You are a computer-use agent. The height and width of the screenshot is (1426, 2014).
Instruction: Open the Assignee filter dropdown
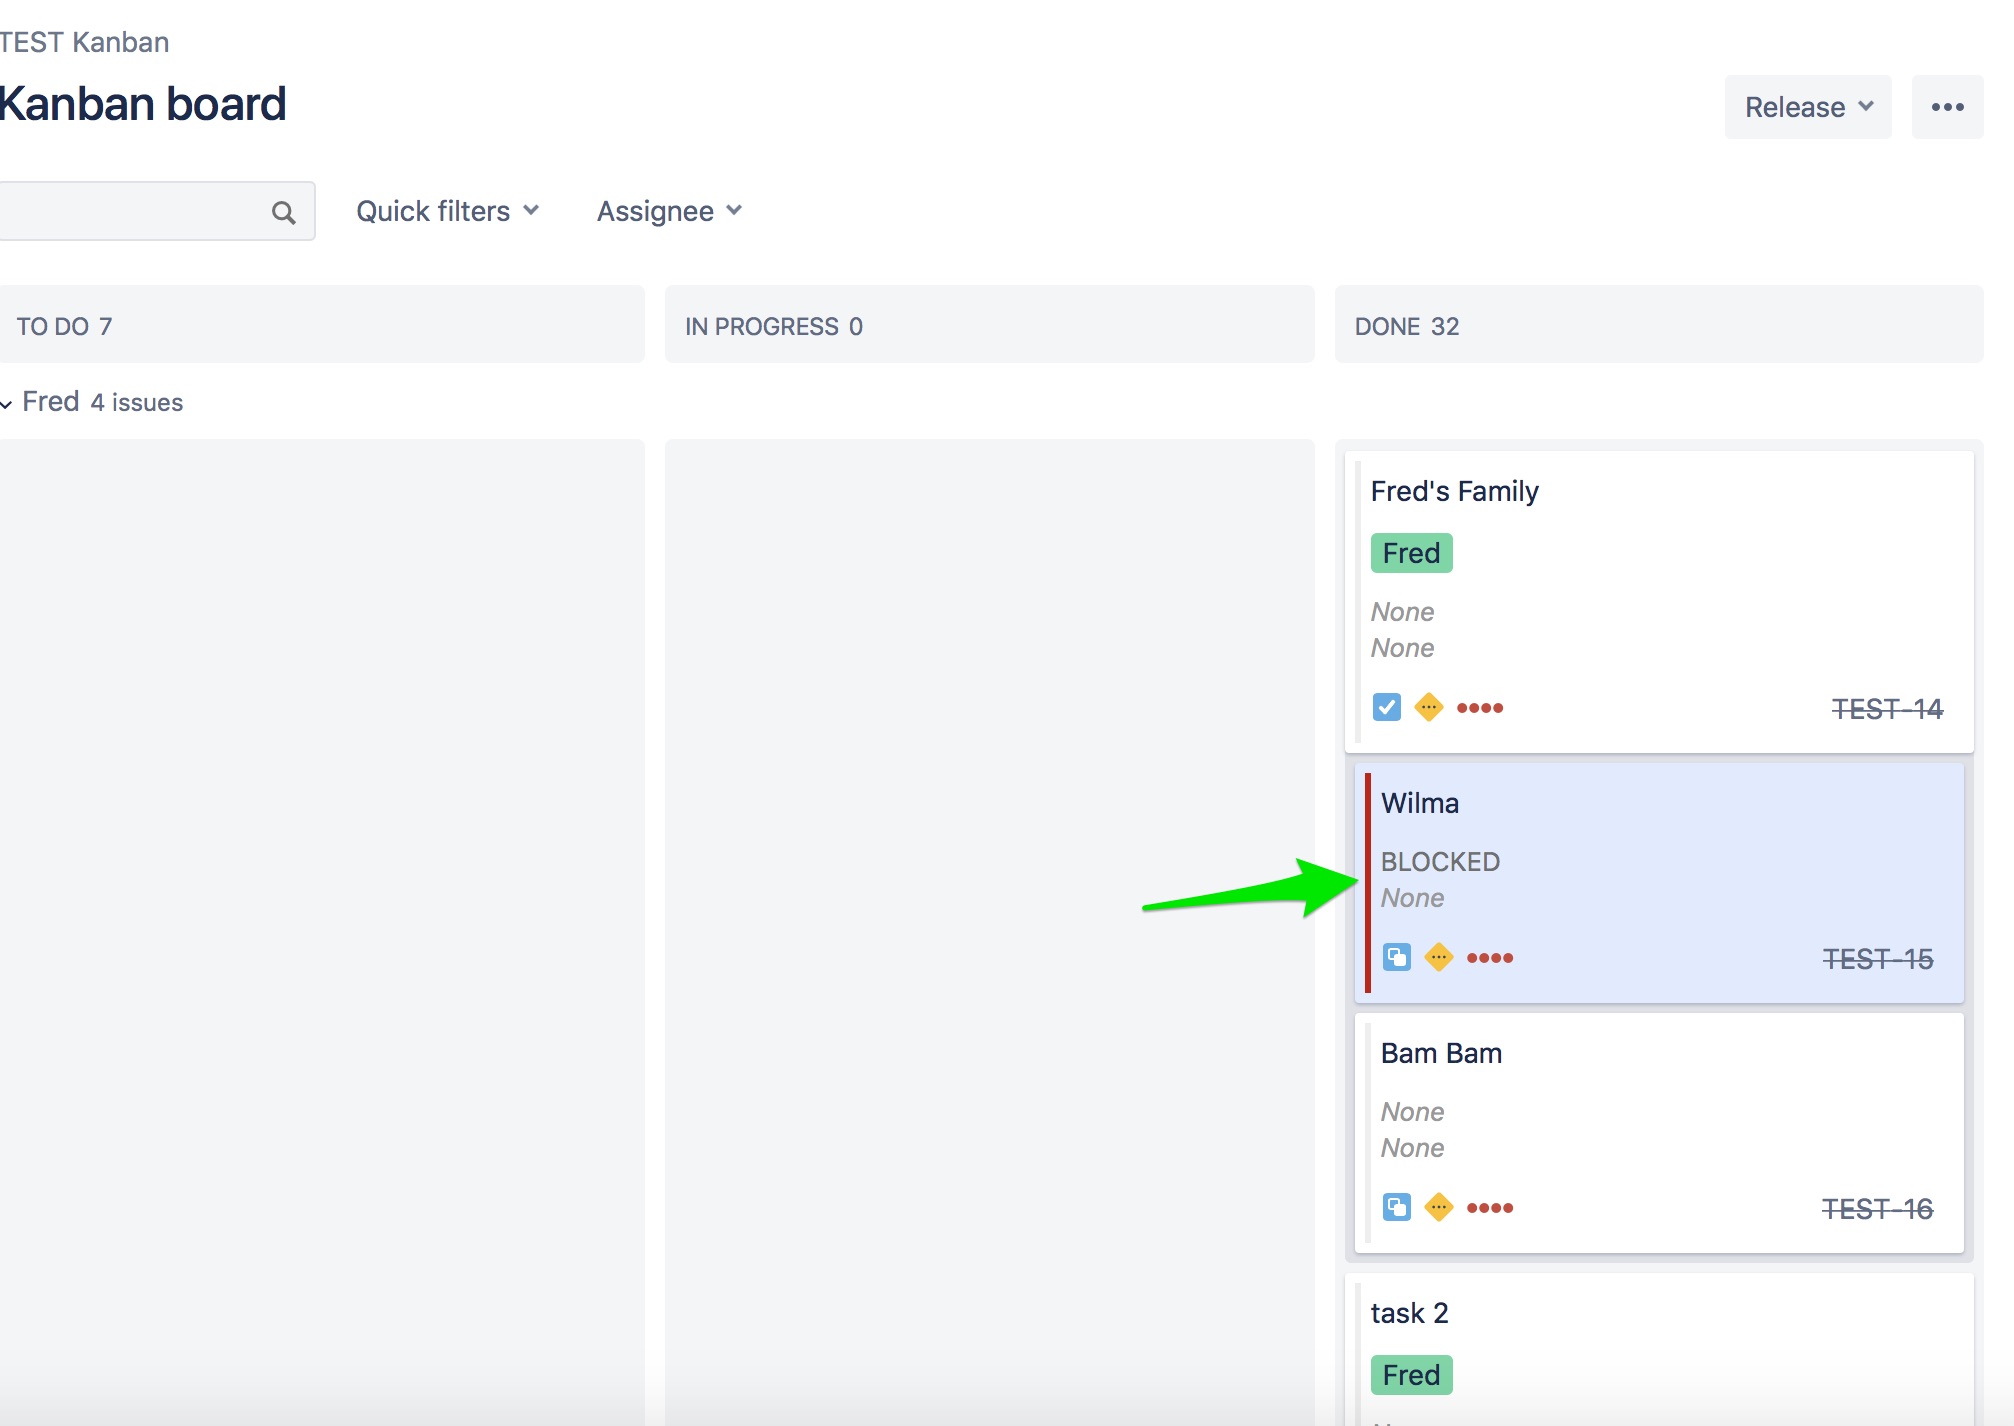point(668,211)
